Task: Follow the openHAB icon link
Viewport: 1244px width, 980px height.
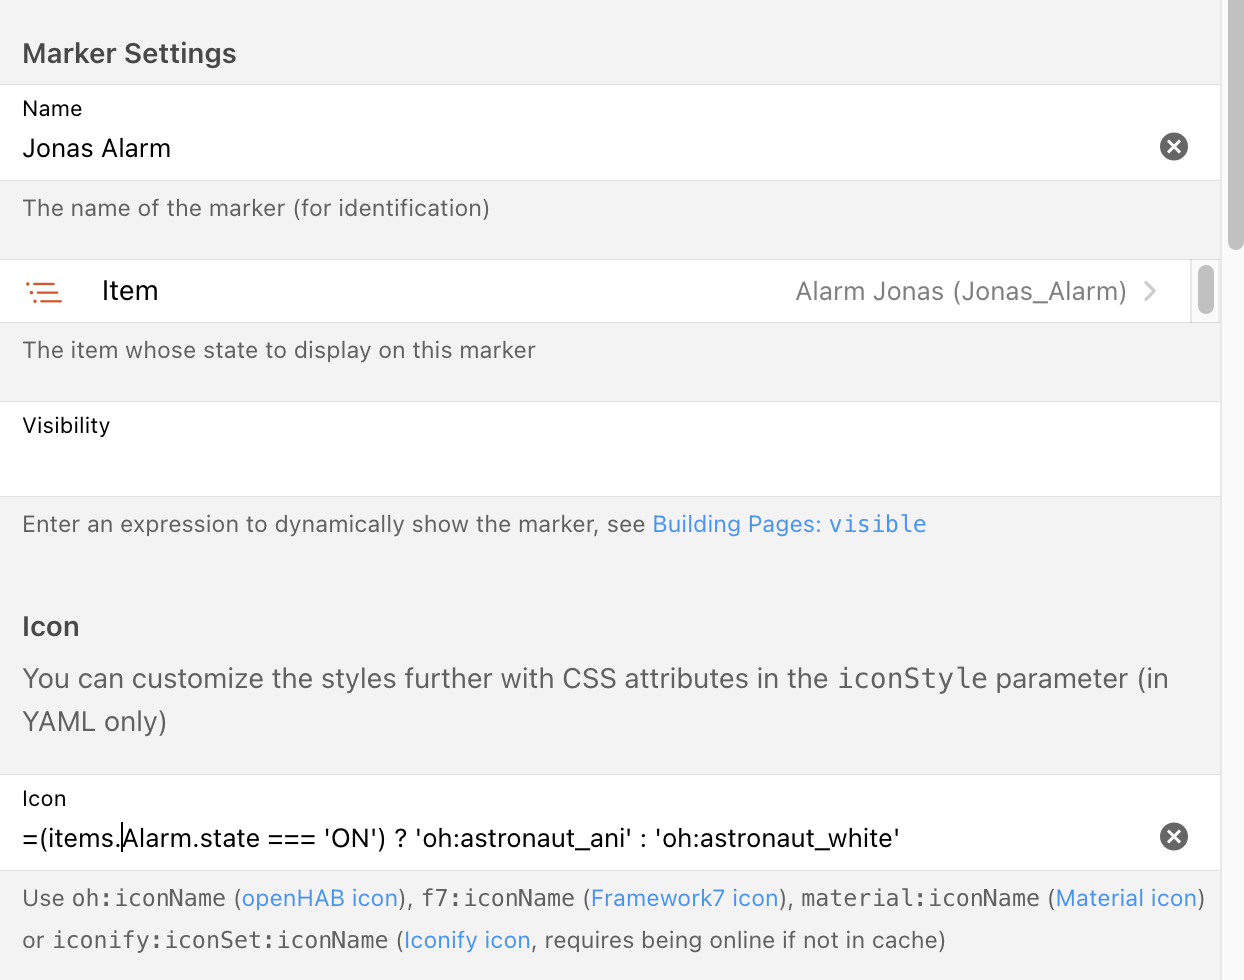Action: coord(320,898)
